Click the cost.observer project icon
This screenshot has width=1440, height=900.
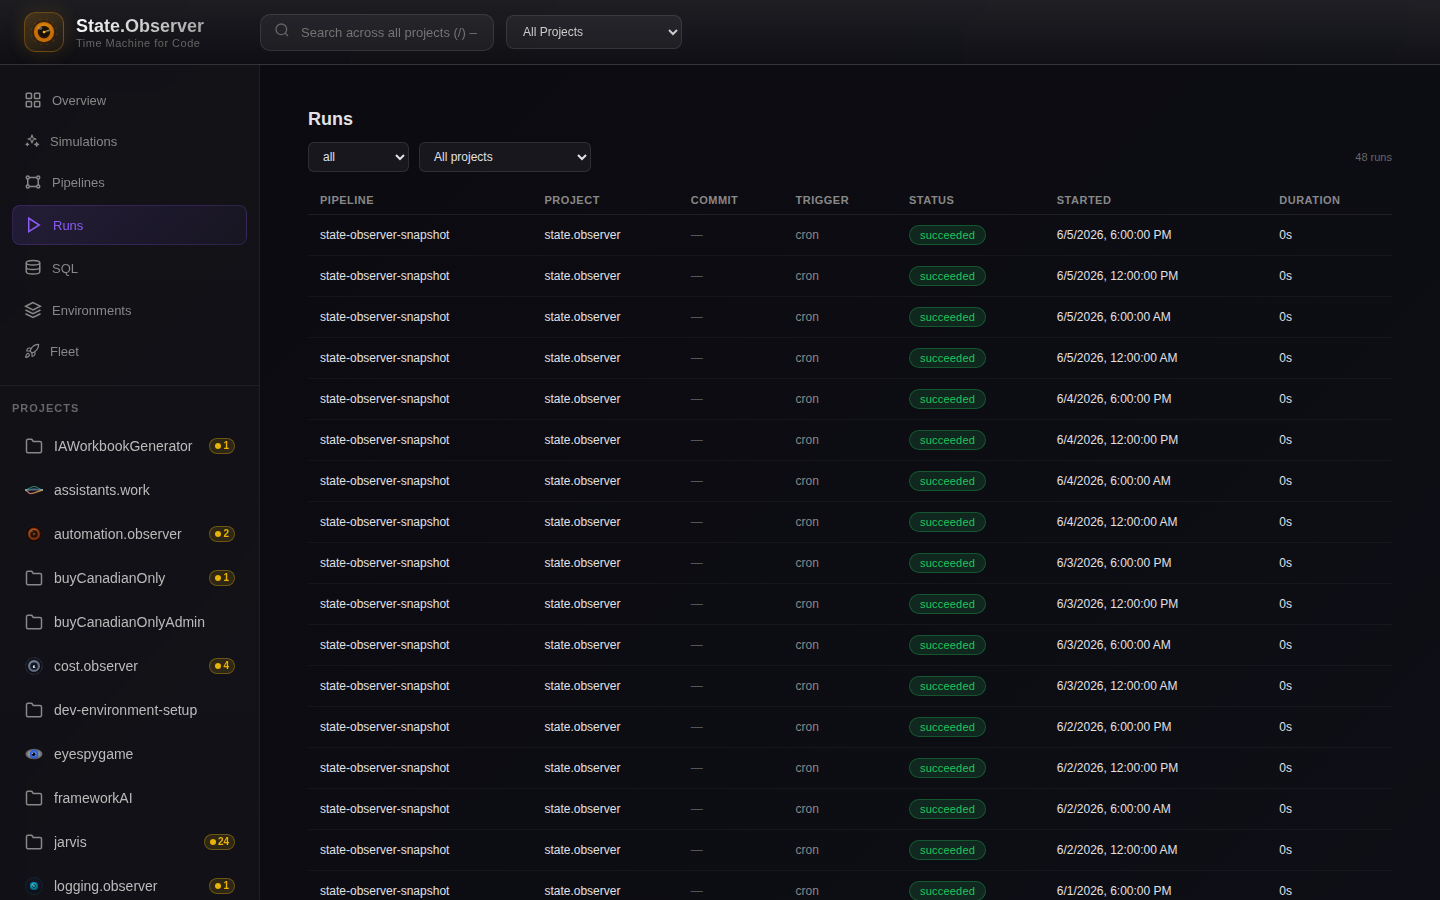click(x=34, y=666)
